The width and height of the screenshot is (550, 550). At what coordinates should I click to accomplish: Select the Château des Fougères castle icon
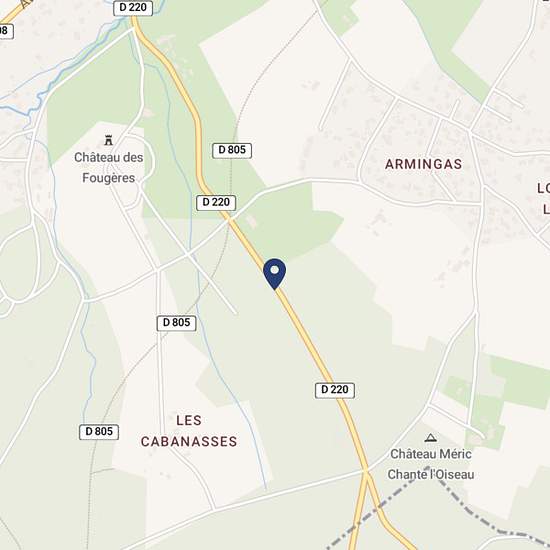pos(109,140)
